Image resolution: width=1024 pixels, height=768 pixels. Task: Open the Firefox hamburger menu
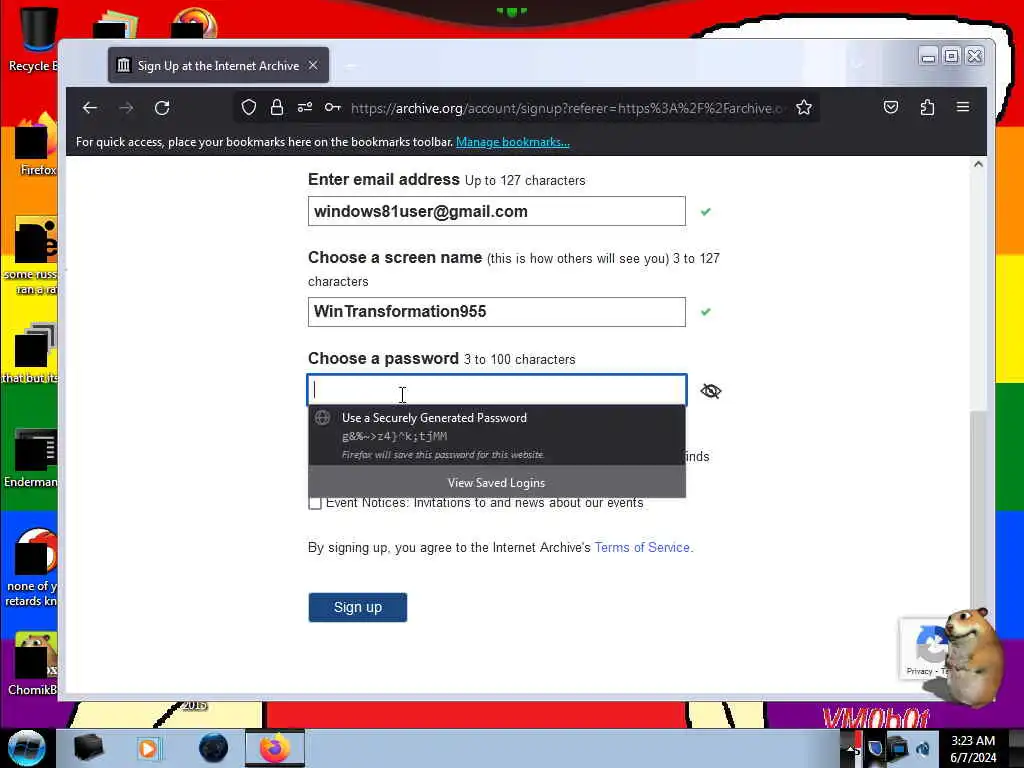(x=963, y=106)
